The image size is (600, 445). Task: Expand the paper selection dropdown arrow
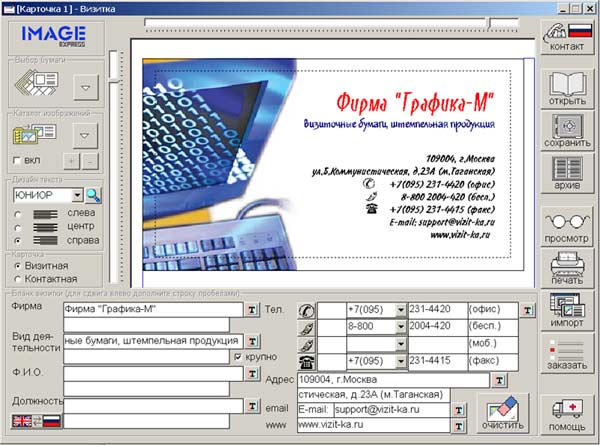point(85,90)
